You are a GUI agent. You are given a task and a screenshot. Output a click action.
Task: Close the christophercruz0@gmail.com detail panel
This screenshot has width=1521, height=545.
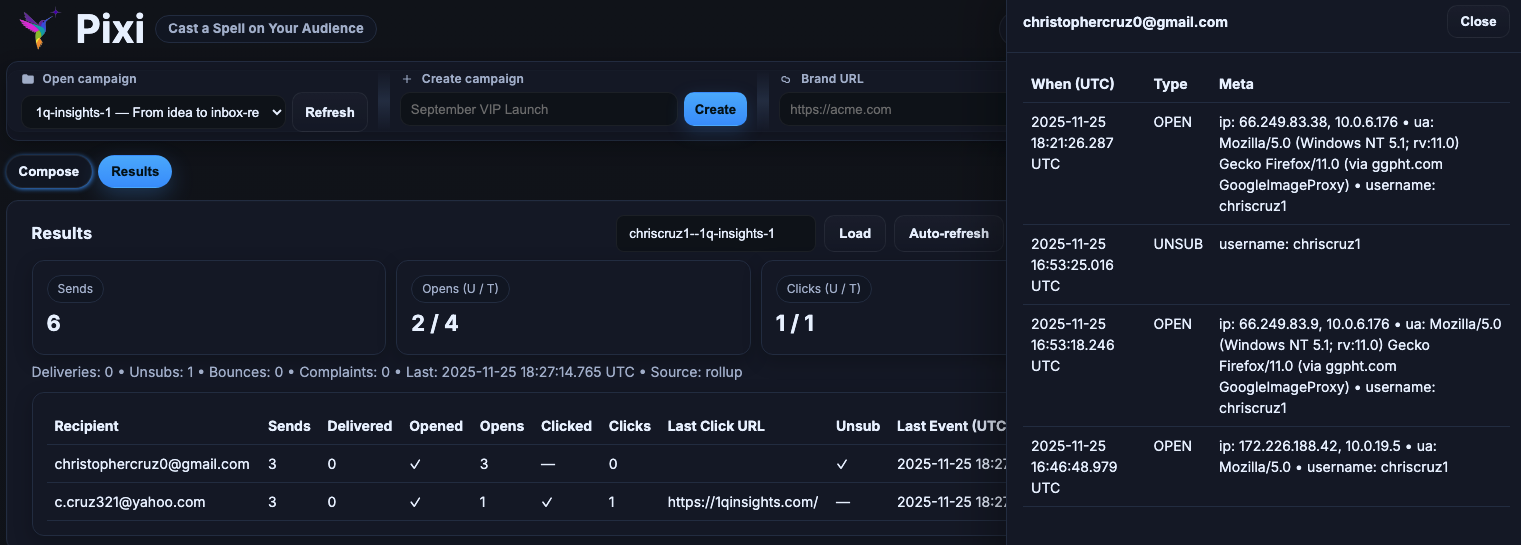(1478, 21)
